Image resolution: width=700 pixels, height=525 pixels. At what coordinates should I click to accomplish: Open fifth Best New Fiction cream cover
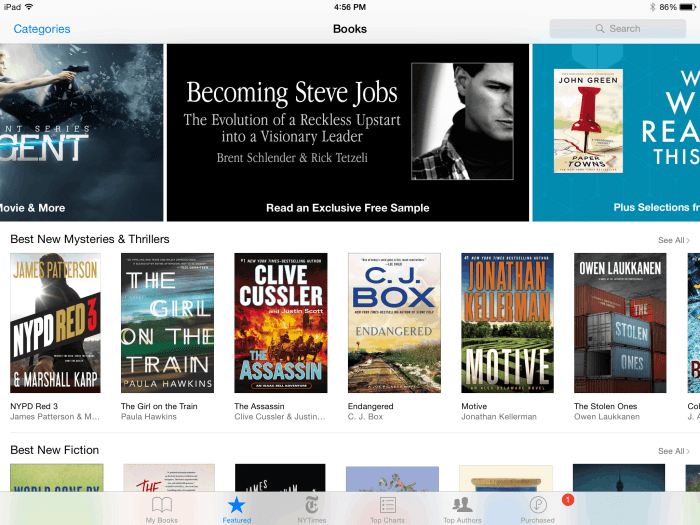pos(506,479)
